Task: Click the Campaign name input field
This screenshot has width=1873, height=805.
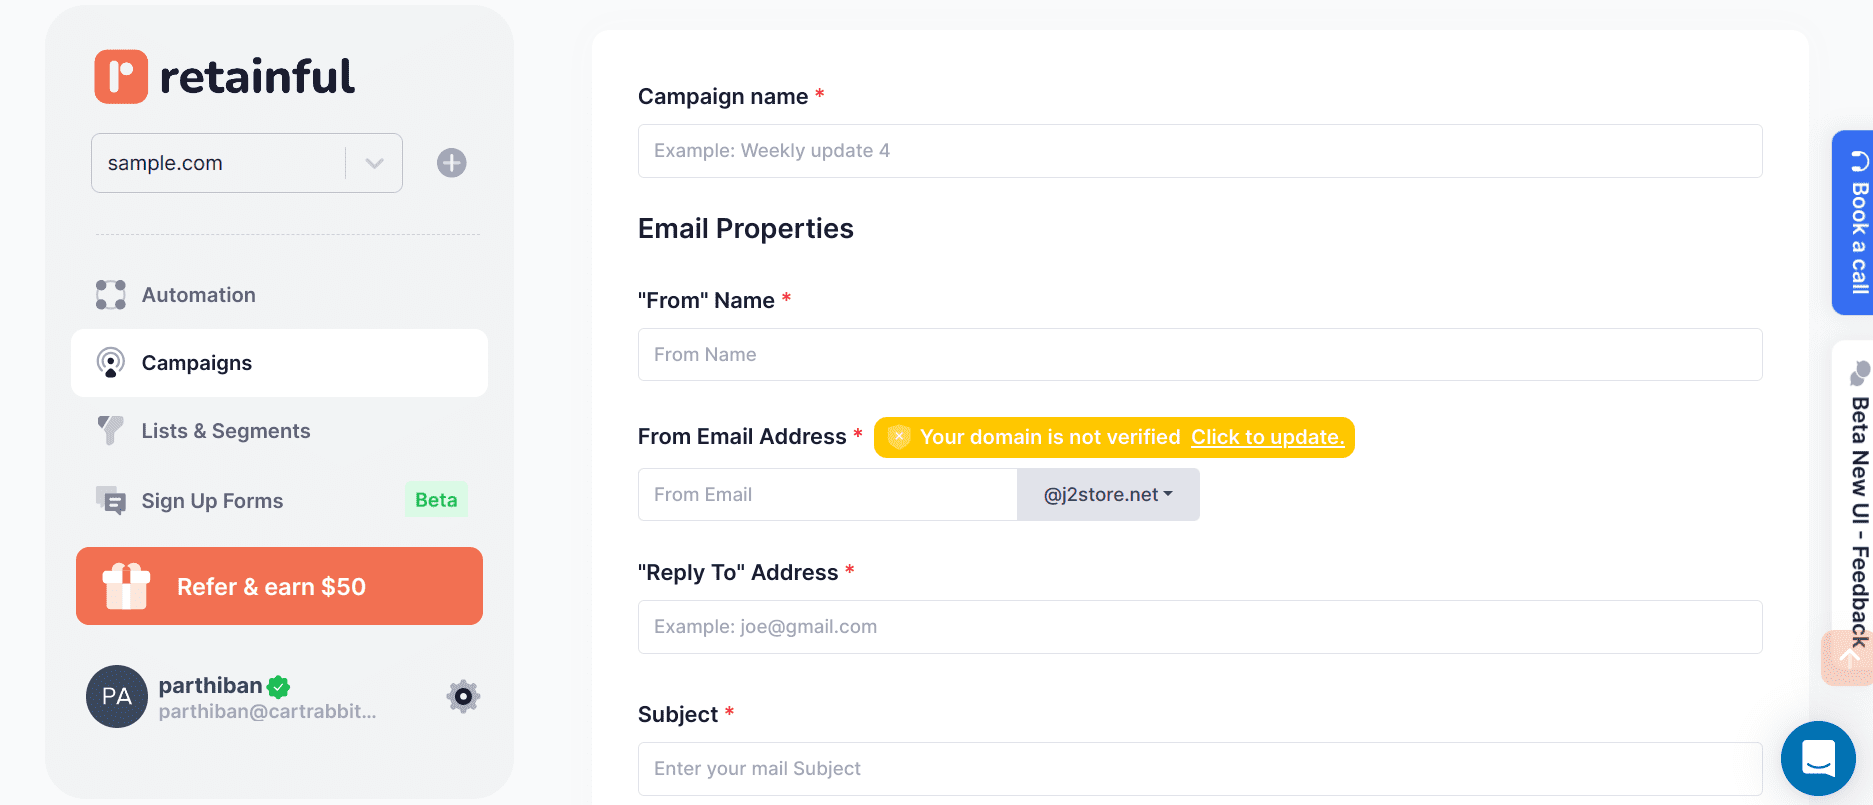Action: (1199, 151)
